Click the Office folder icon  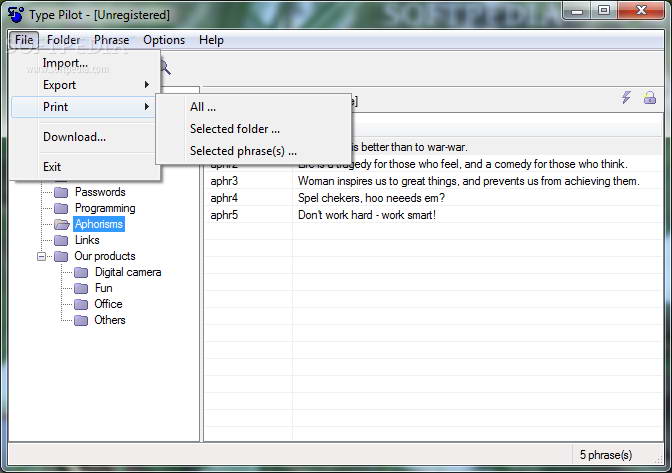[x=81, y=304]
